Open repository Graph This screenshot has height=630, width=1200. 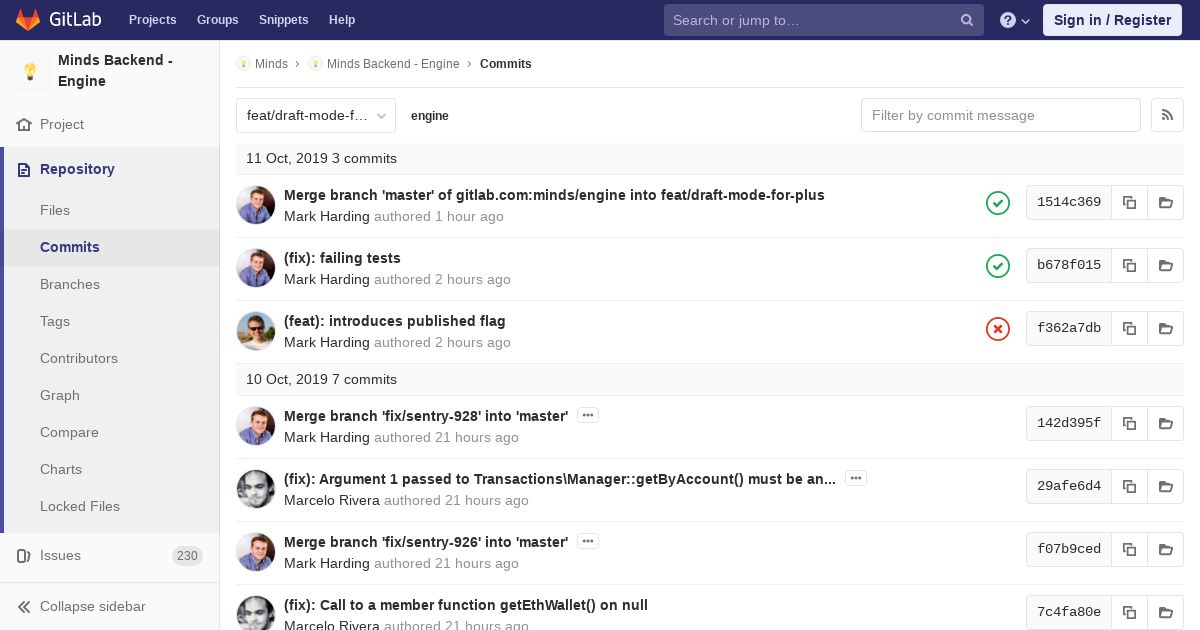tap(60, 395)
